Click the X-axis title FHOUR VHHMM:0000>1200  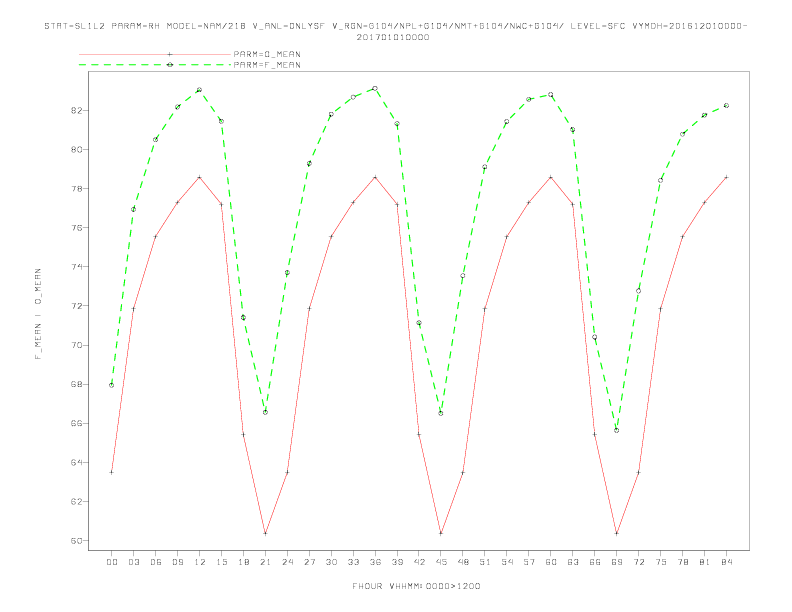click(x=416, y=586)
